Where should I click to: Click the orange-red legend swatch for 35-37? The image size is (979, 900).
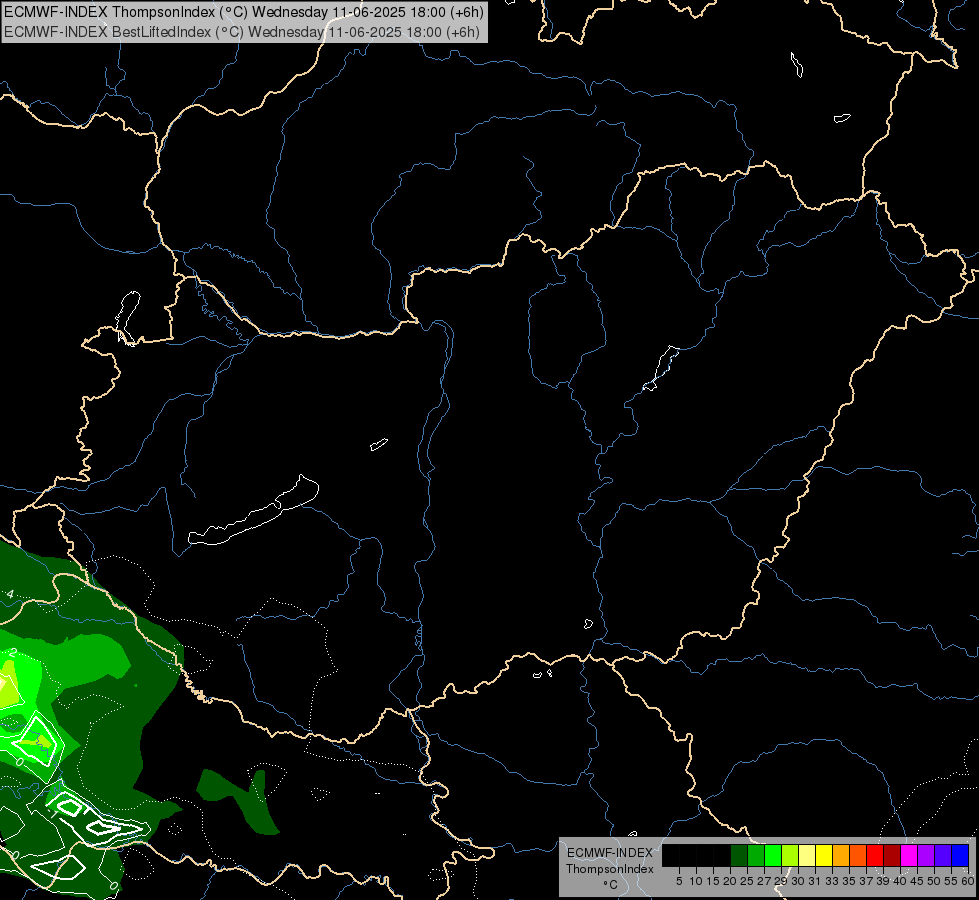pyautogui.click(x=858, y=855)
